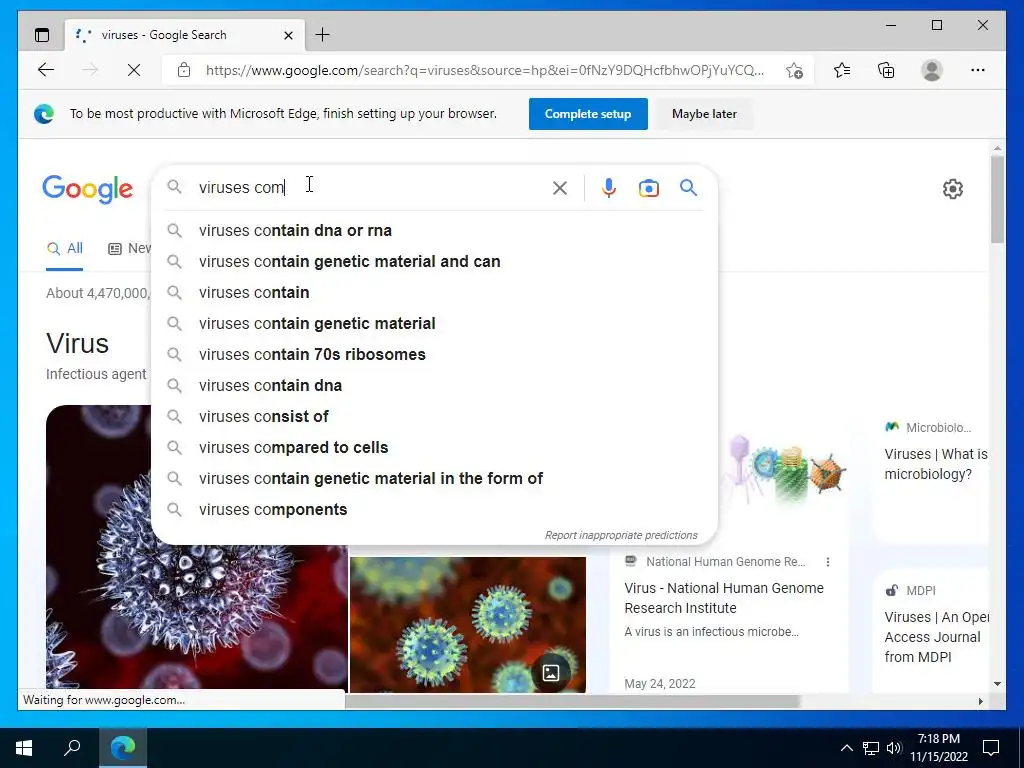Dismiss prompt with Maybe later
Viewport: 1024px width, 768px height.
pyautogui.click(x=704, y=114)
